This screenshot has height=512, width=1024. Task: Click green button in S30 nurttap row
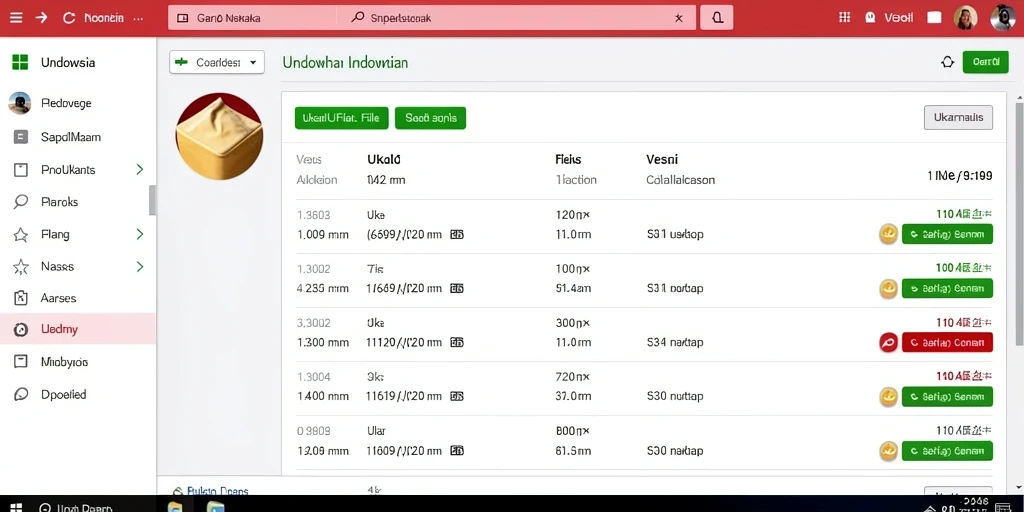click(947, 396)
